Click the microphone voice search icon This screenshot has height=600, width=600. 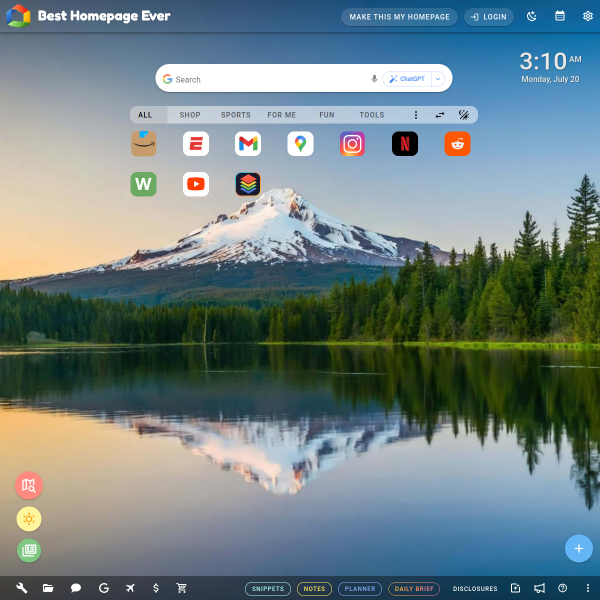pos(374,79)
